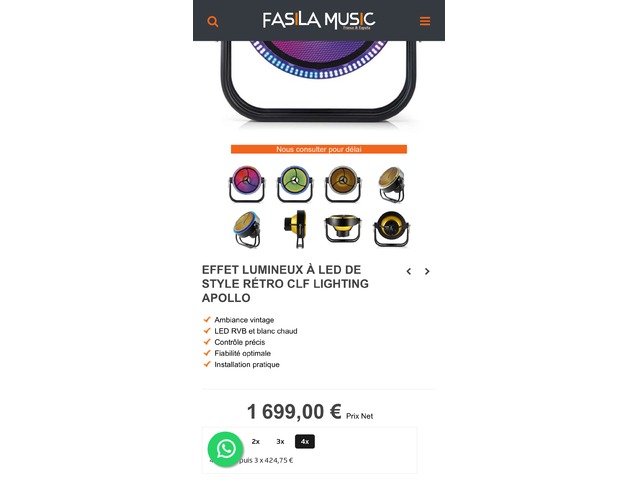Go to previous product arrow
This screenshot has width=640, height=480.
(409, 271)
